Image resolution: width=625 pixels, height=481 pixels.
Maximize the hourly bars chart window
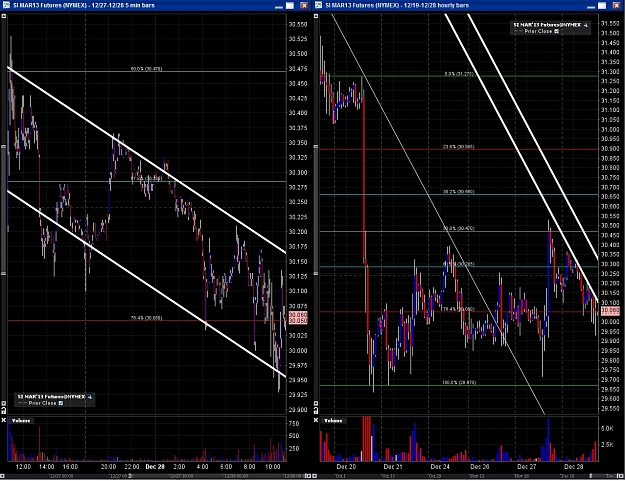pyautogui.click(x=602, y=6)
